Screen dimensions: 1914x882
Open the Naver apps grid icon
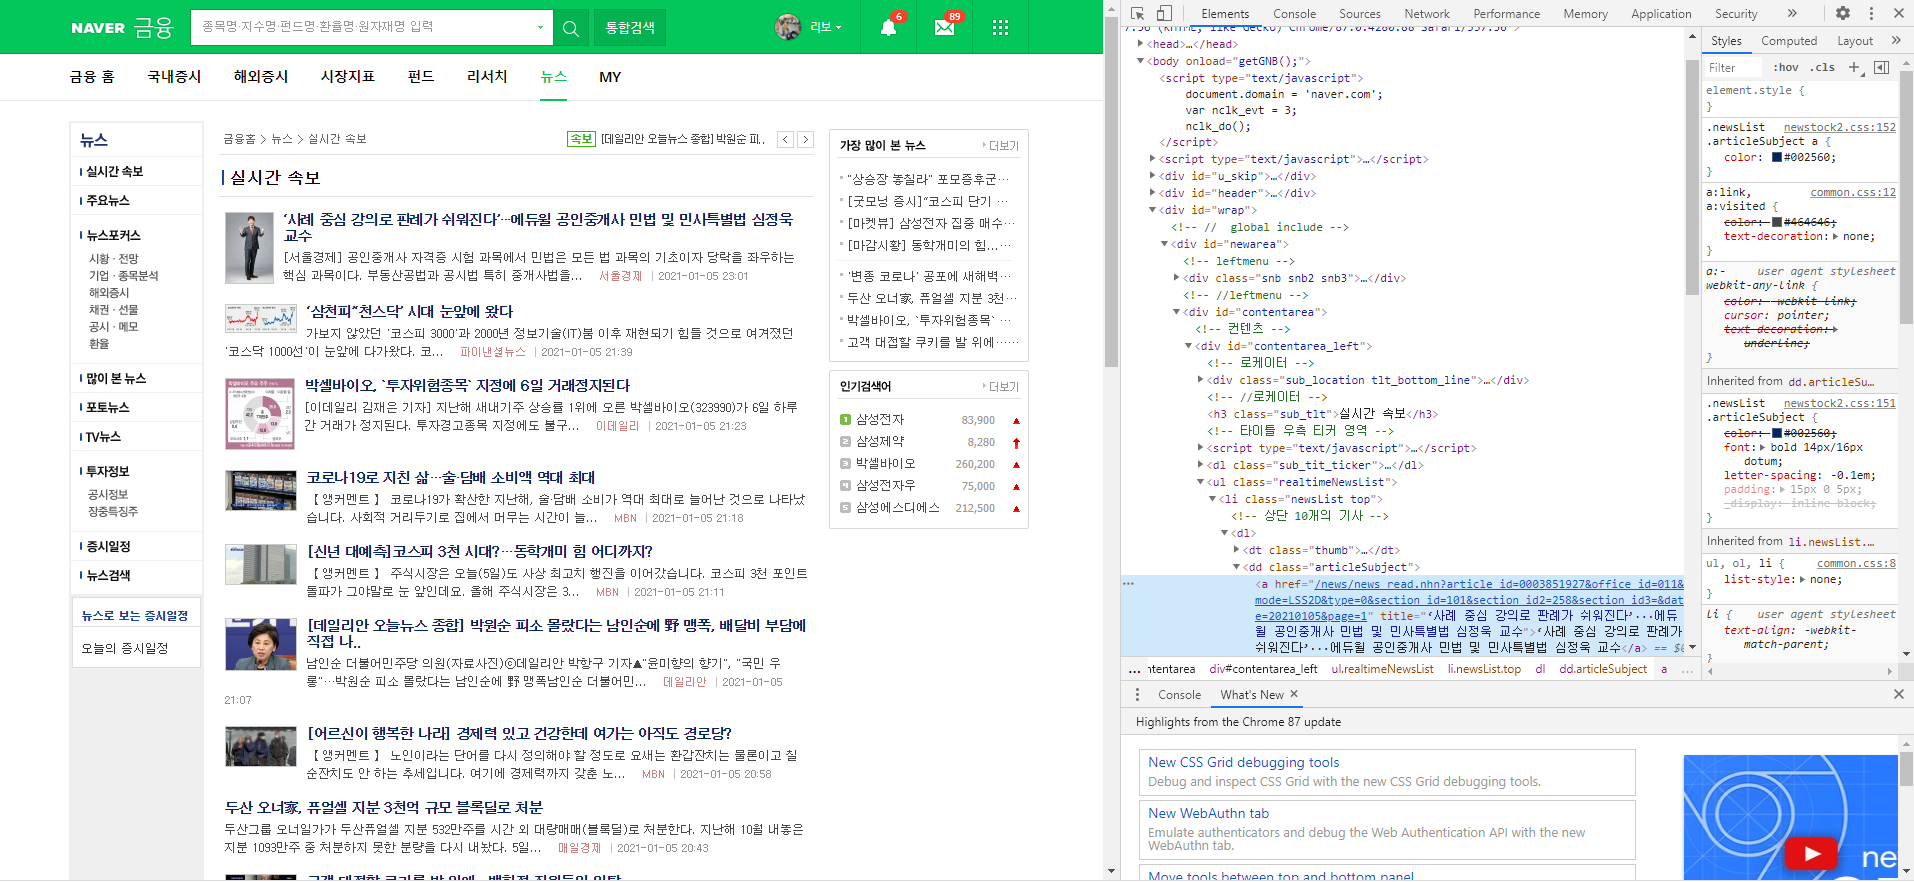[1000, 27]
